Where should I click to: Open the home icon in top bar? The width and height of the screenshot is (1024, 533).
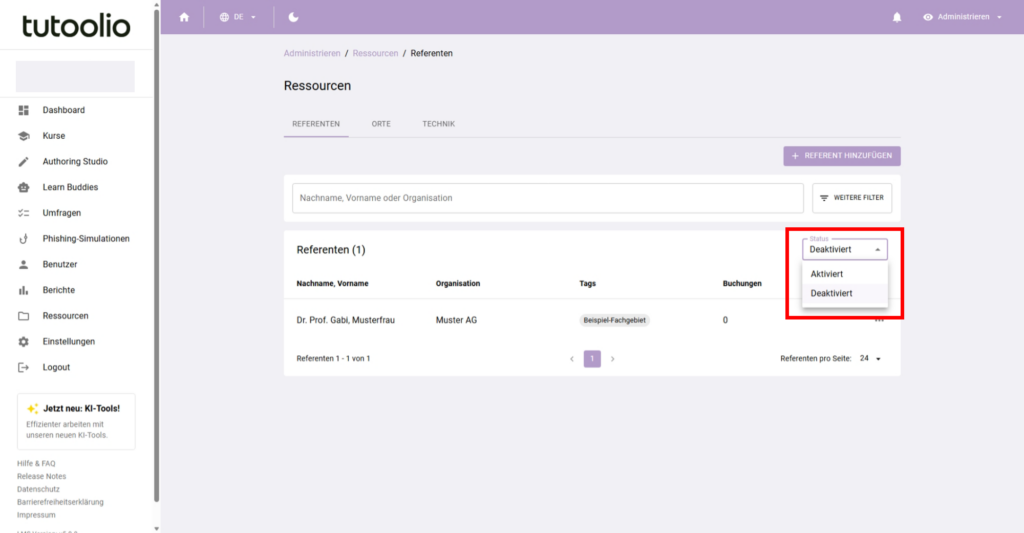(184, 17)
